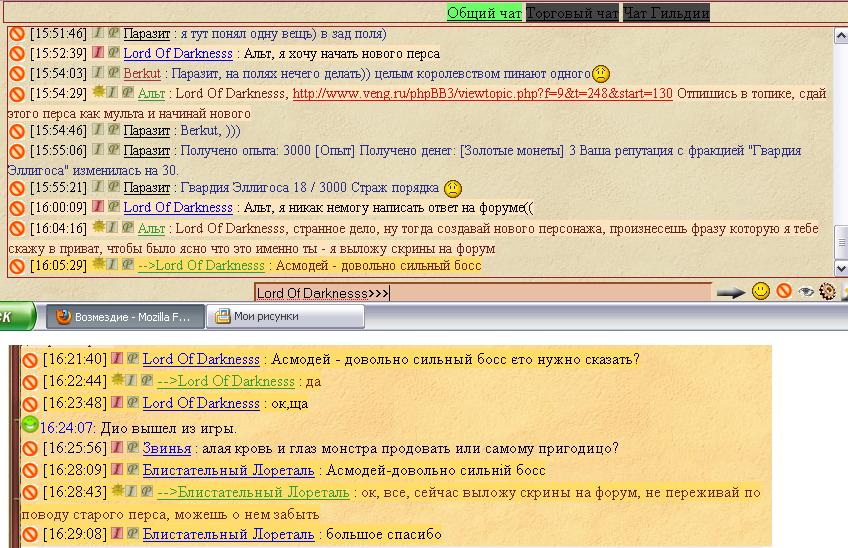Click ignore icon on the 15:55:21 message
848x548 pixels.
(17, 188)
